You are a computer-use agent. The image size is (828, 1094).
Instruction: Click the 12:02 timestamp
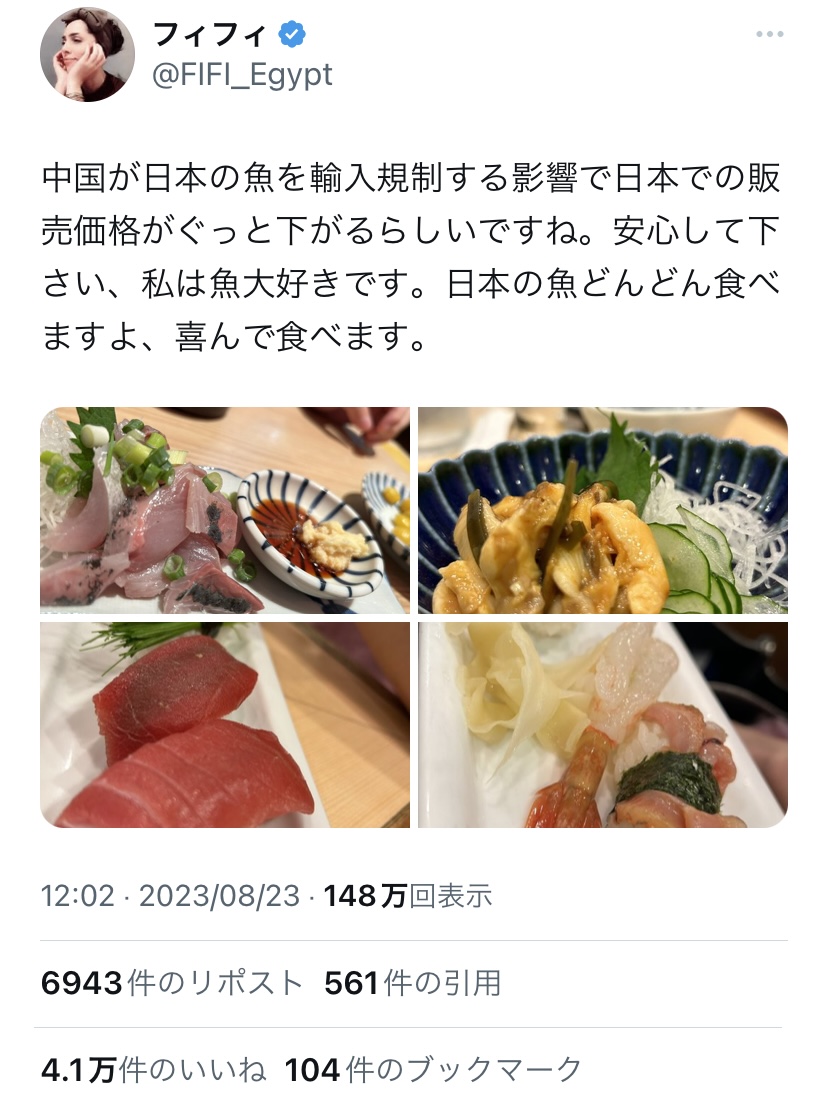[77, 896]
